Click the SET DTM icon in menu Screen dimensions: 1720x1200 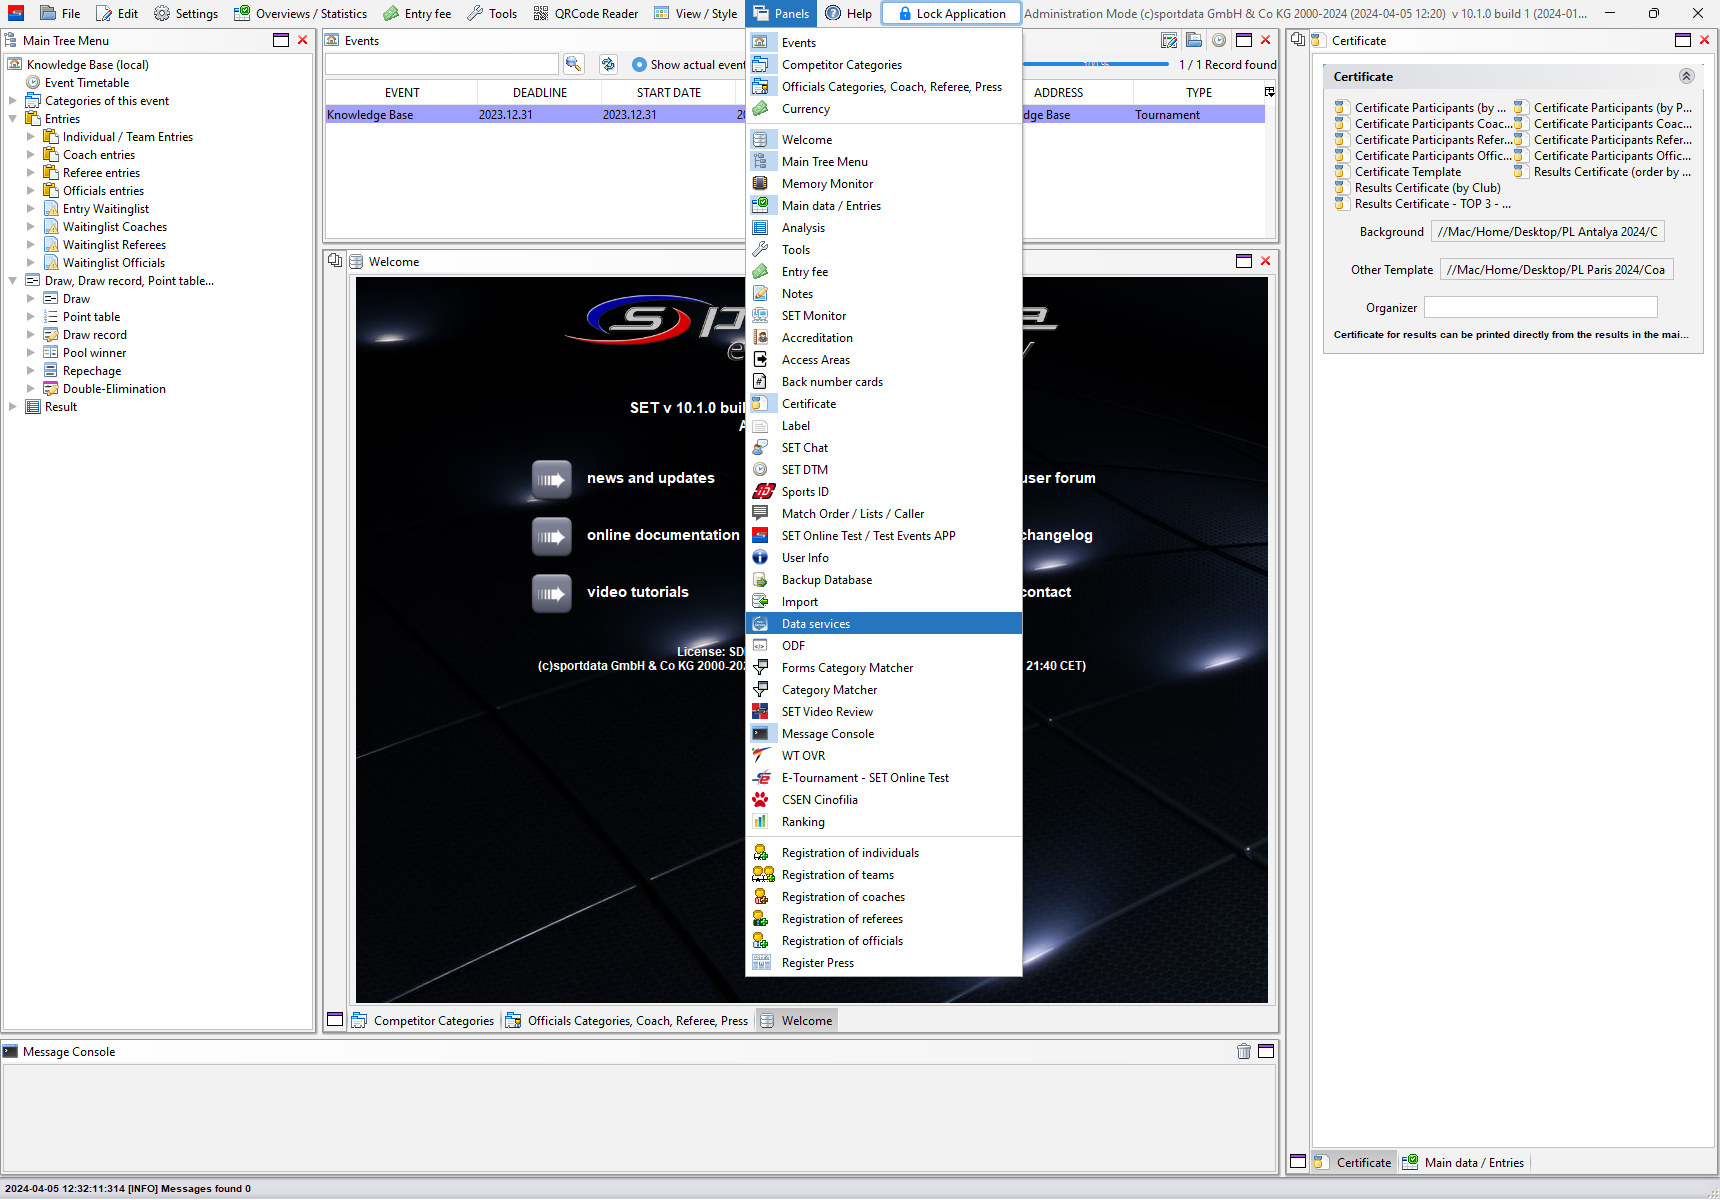(x=761, y=469)
